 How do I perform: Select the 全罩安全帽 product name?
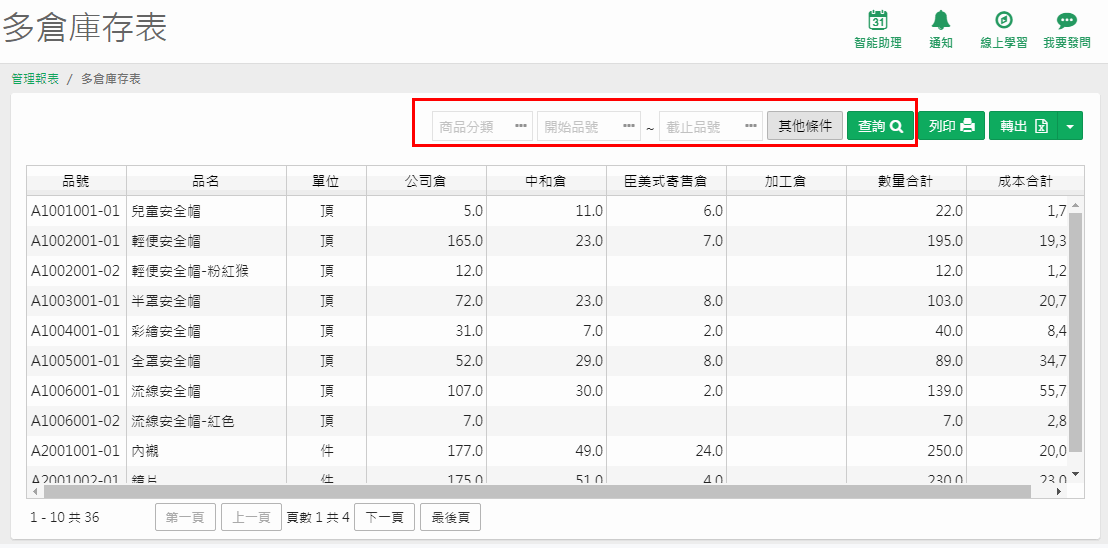pos(166,362)
